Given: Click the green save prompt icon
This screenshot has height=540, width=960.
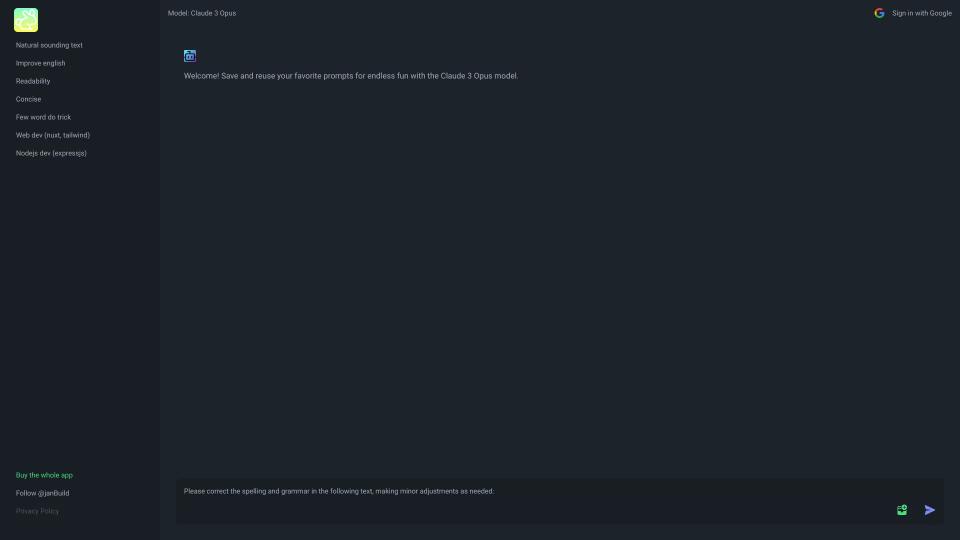Looking at the screenshot, I should 902,510.
